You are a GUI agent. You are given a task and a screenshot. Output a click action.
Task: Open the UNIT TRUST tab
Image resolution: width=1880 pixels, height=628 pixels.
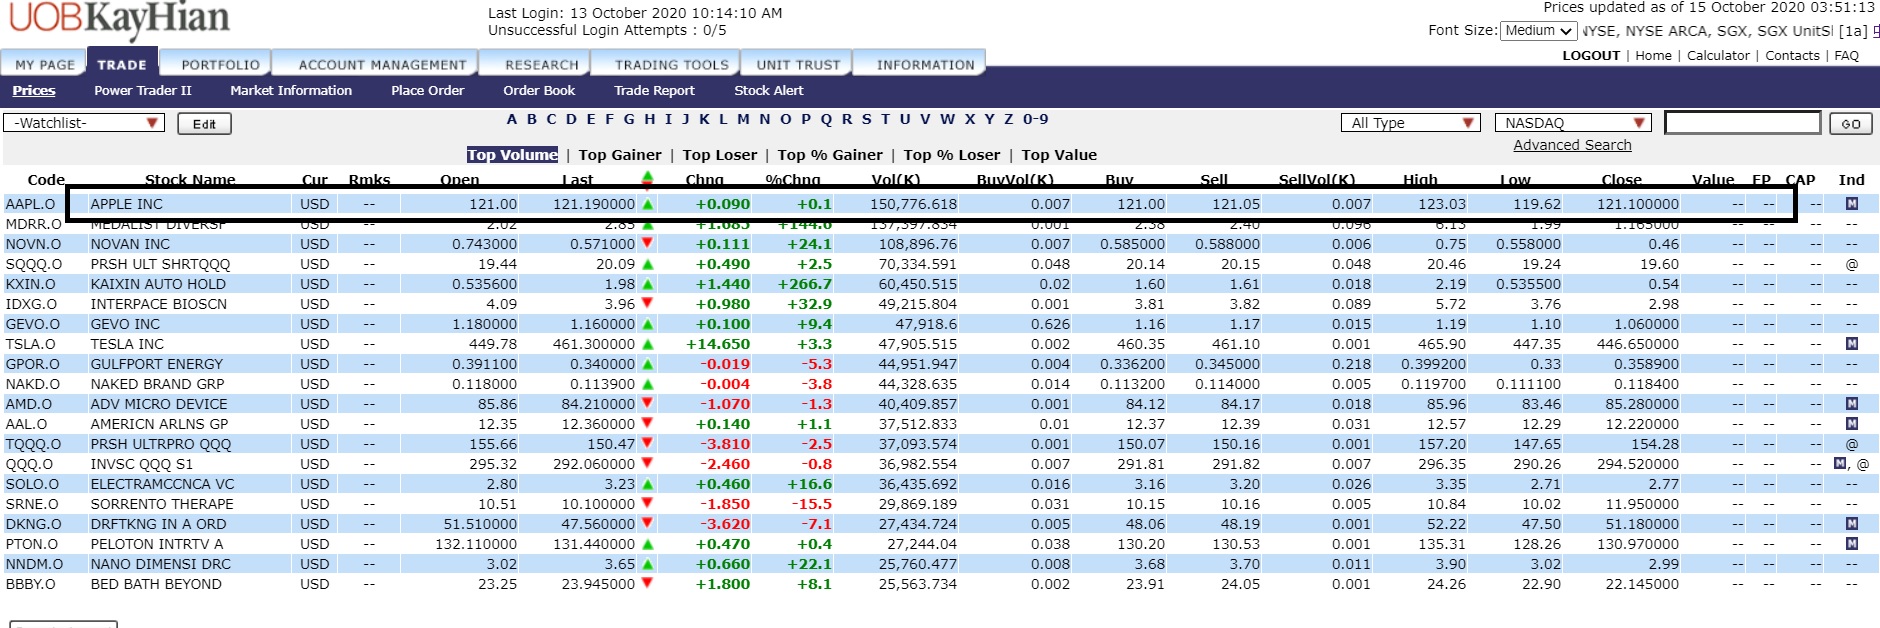point(798,64)
